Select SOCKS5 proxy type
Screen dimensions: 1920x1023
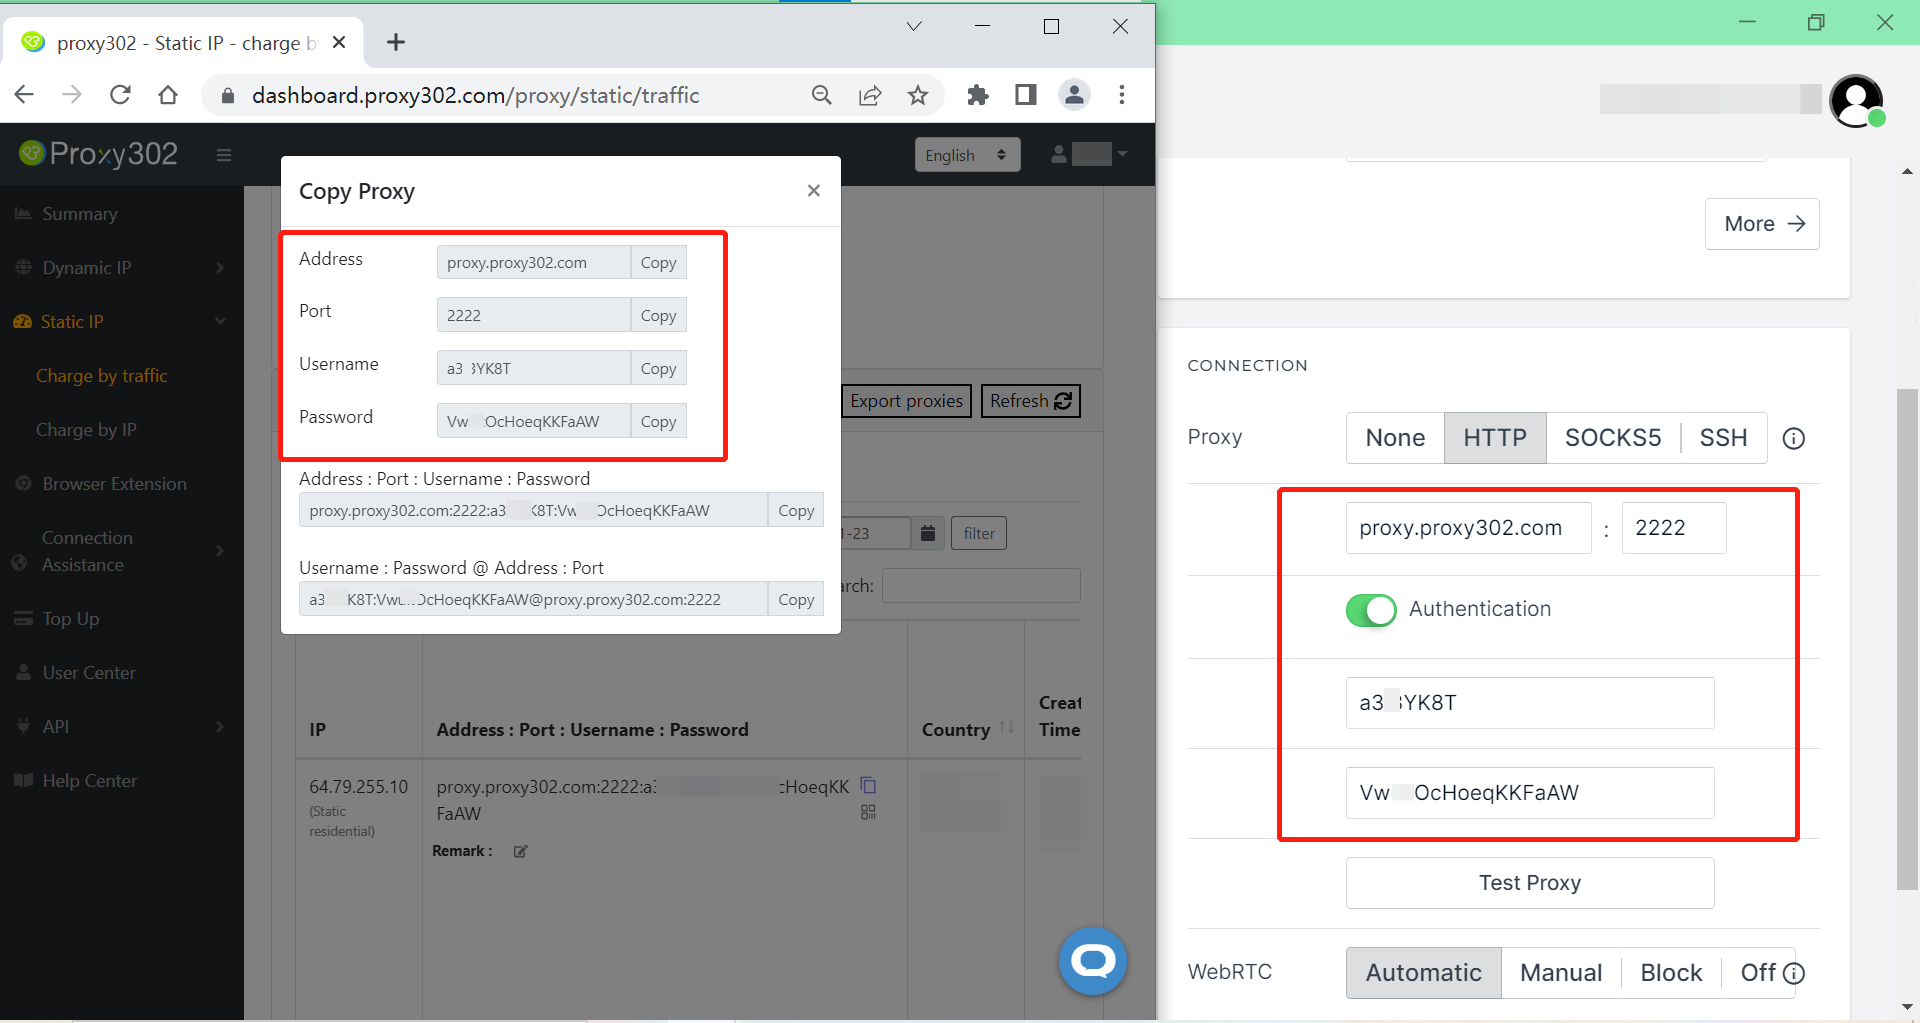[x=1613, y=438]
